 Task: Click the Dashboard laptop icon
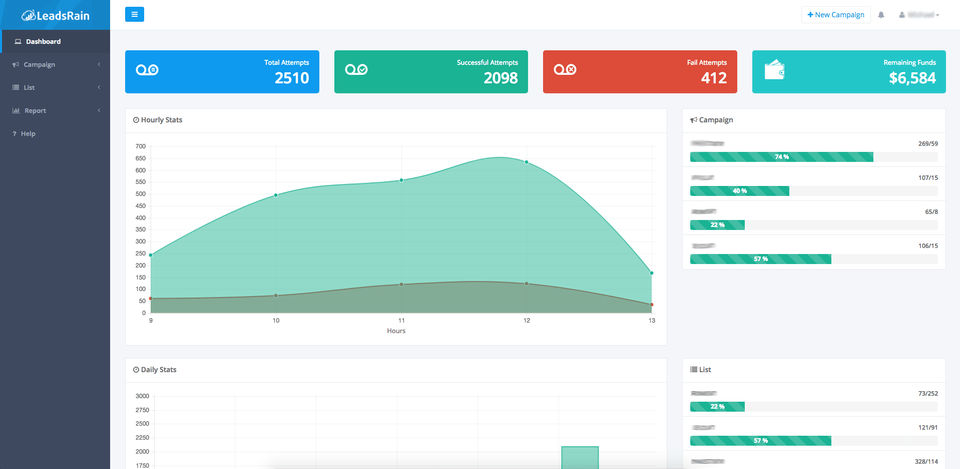pos(18,42)
